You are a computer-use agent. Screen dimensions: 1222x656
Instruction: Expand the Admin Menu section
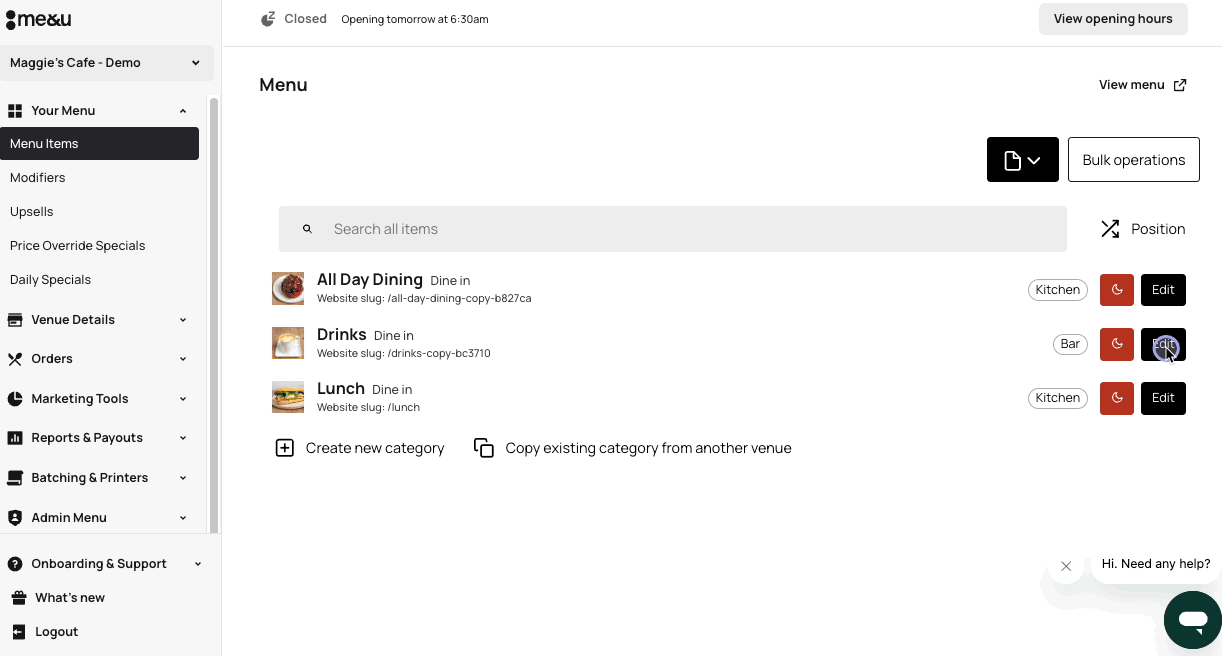pos(183,518)
